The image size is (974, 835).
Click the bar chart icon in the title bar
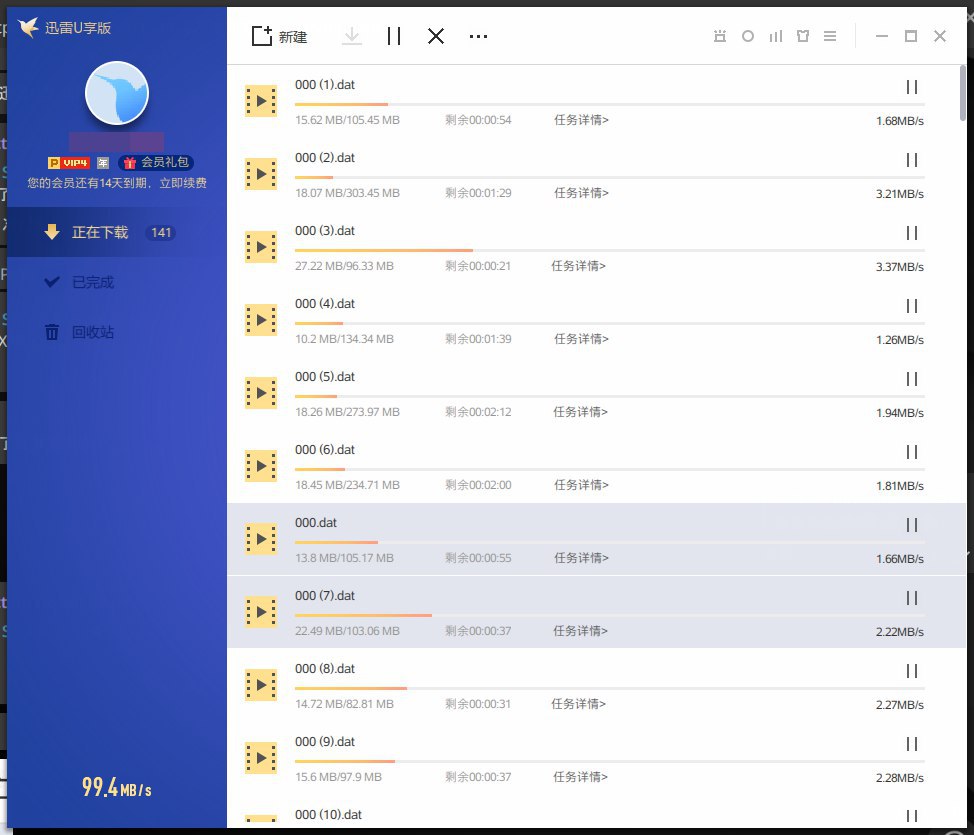[775, 36]
